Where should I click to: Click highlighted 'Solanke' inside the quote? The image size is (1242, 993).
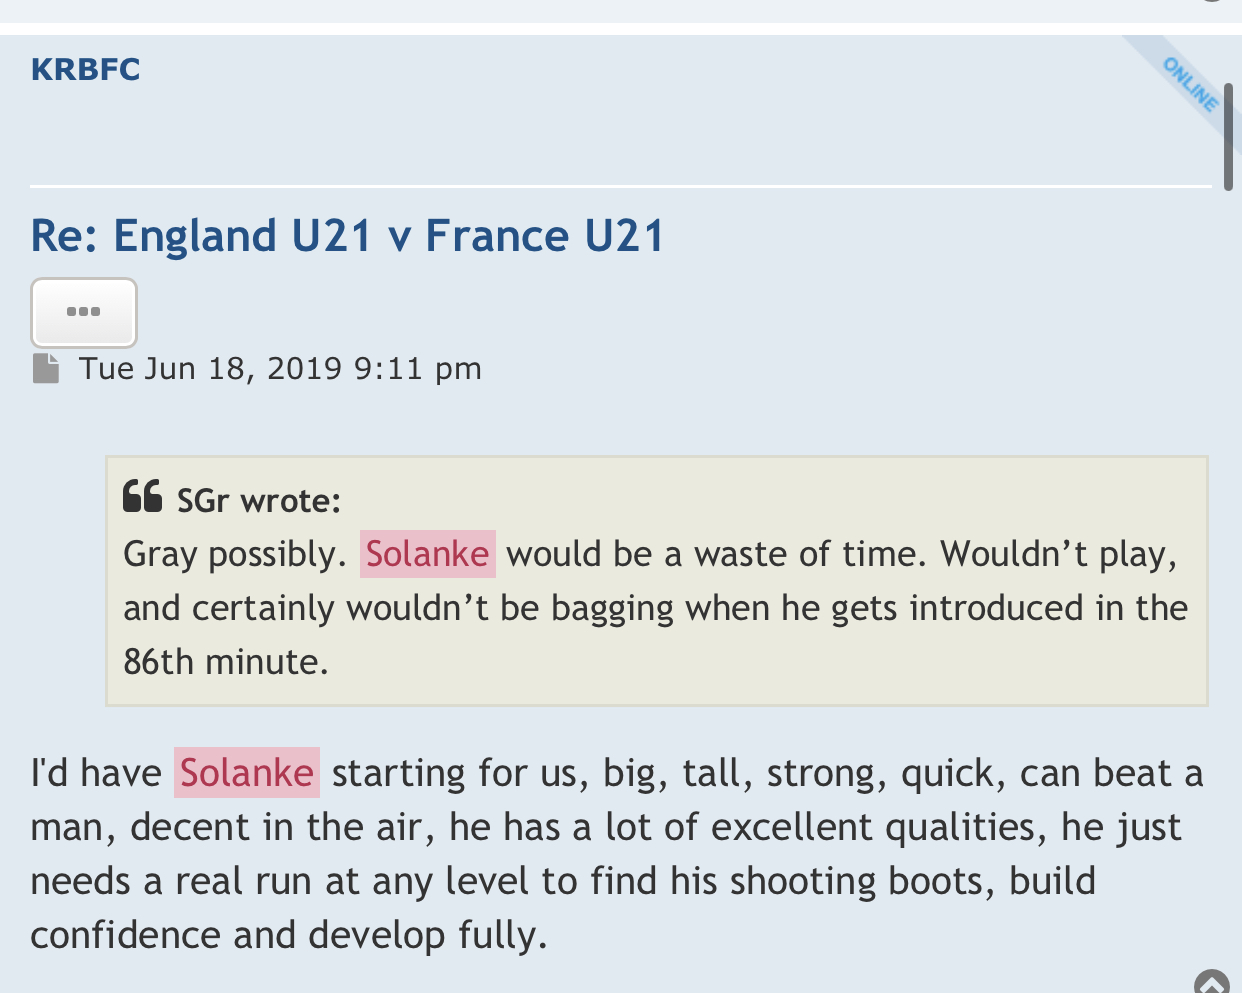[x=427, y=554]
